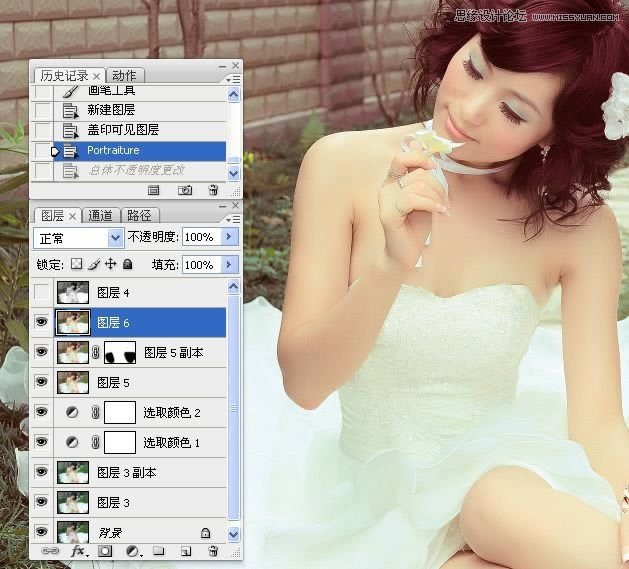Click the lock transparent pixels icon
This screenshot has height=569, width=629.
coord(76,265)
